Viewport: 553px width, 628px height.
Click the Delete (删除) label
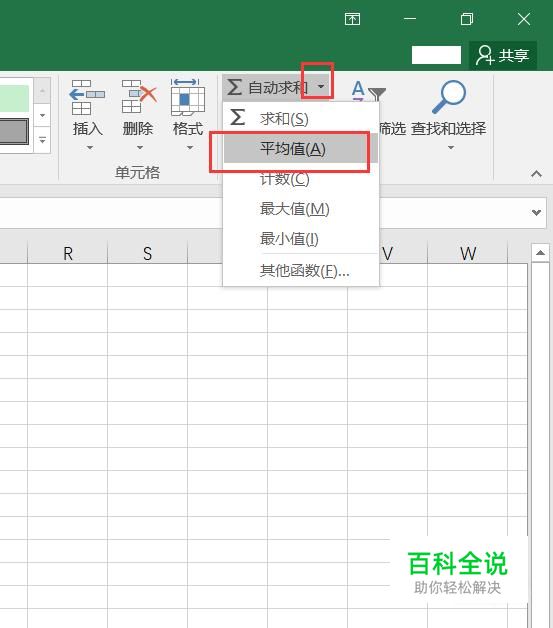click(x=138, y=129)
